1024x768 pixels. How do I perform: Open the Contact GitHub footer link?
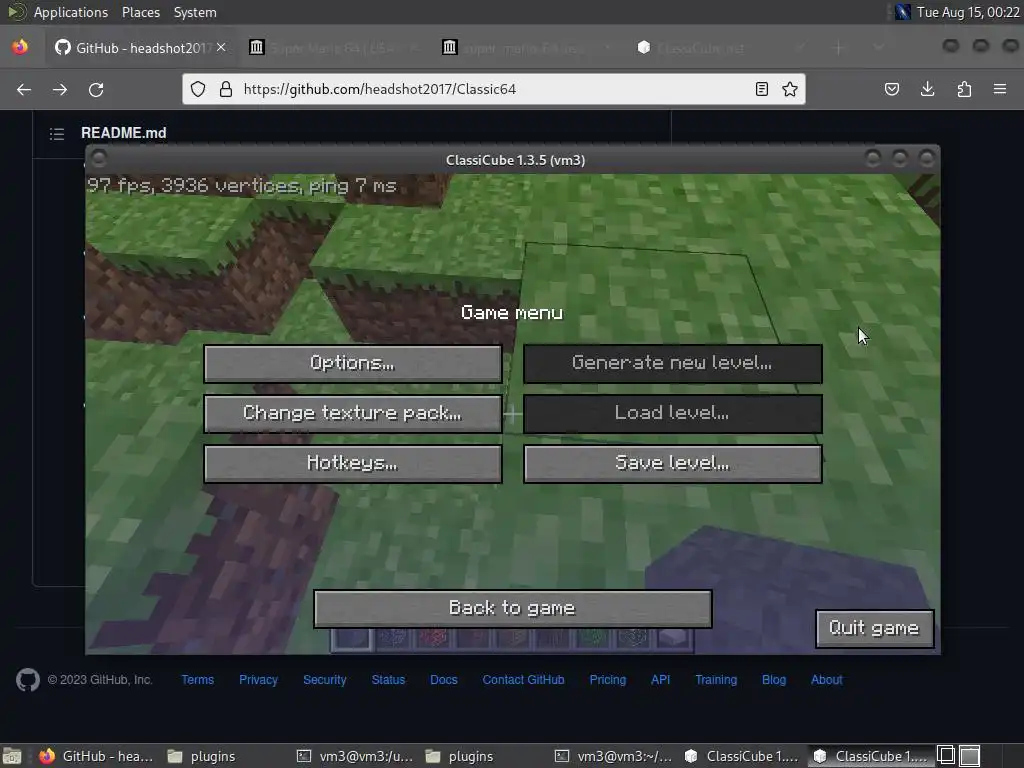(523, 680)
